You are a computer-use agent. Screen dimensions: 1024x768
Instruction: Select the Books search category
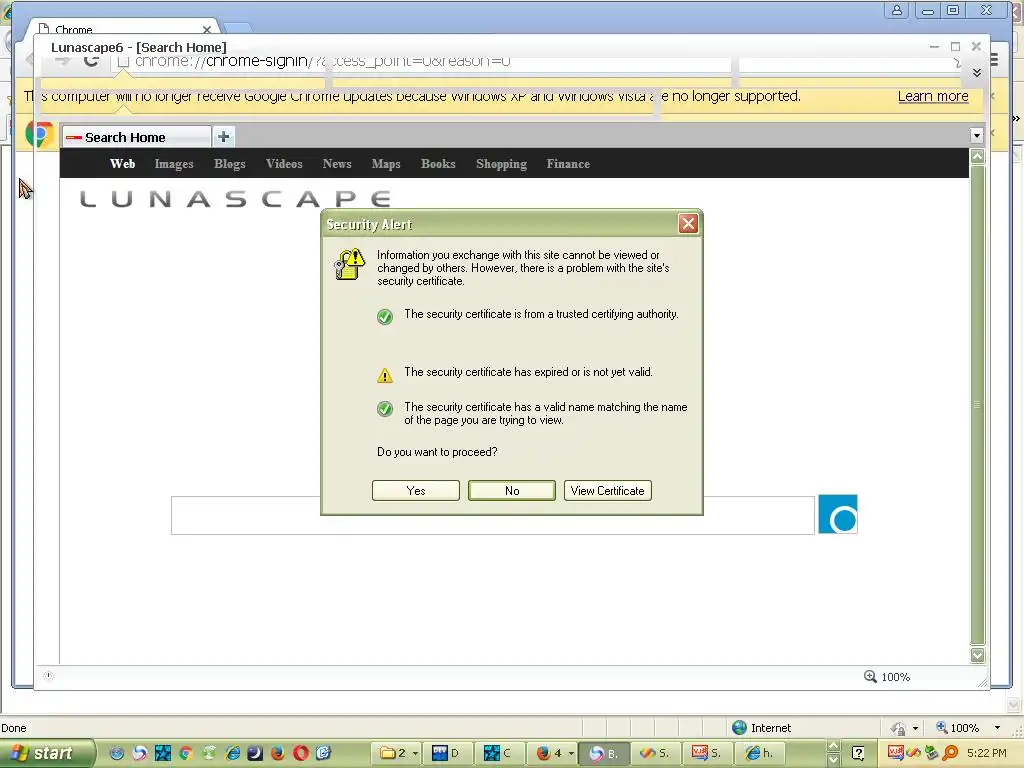point(438,164)
